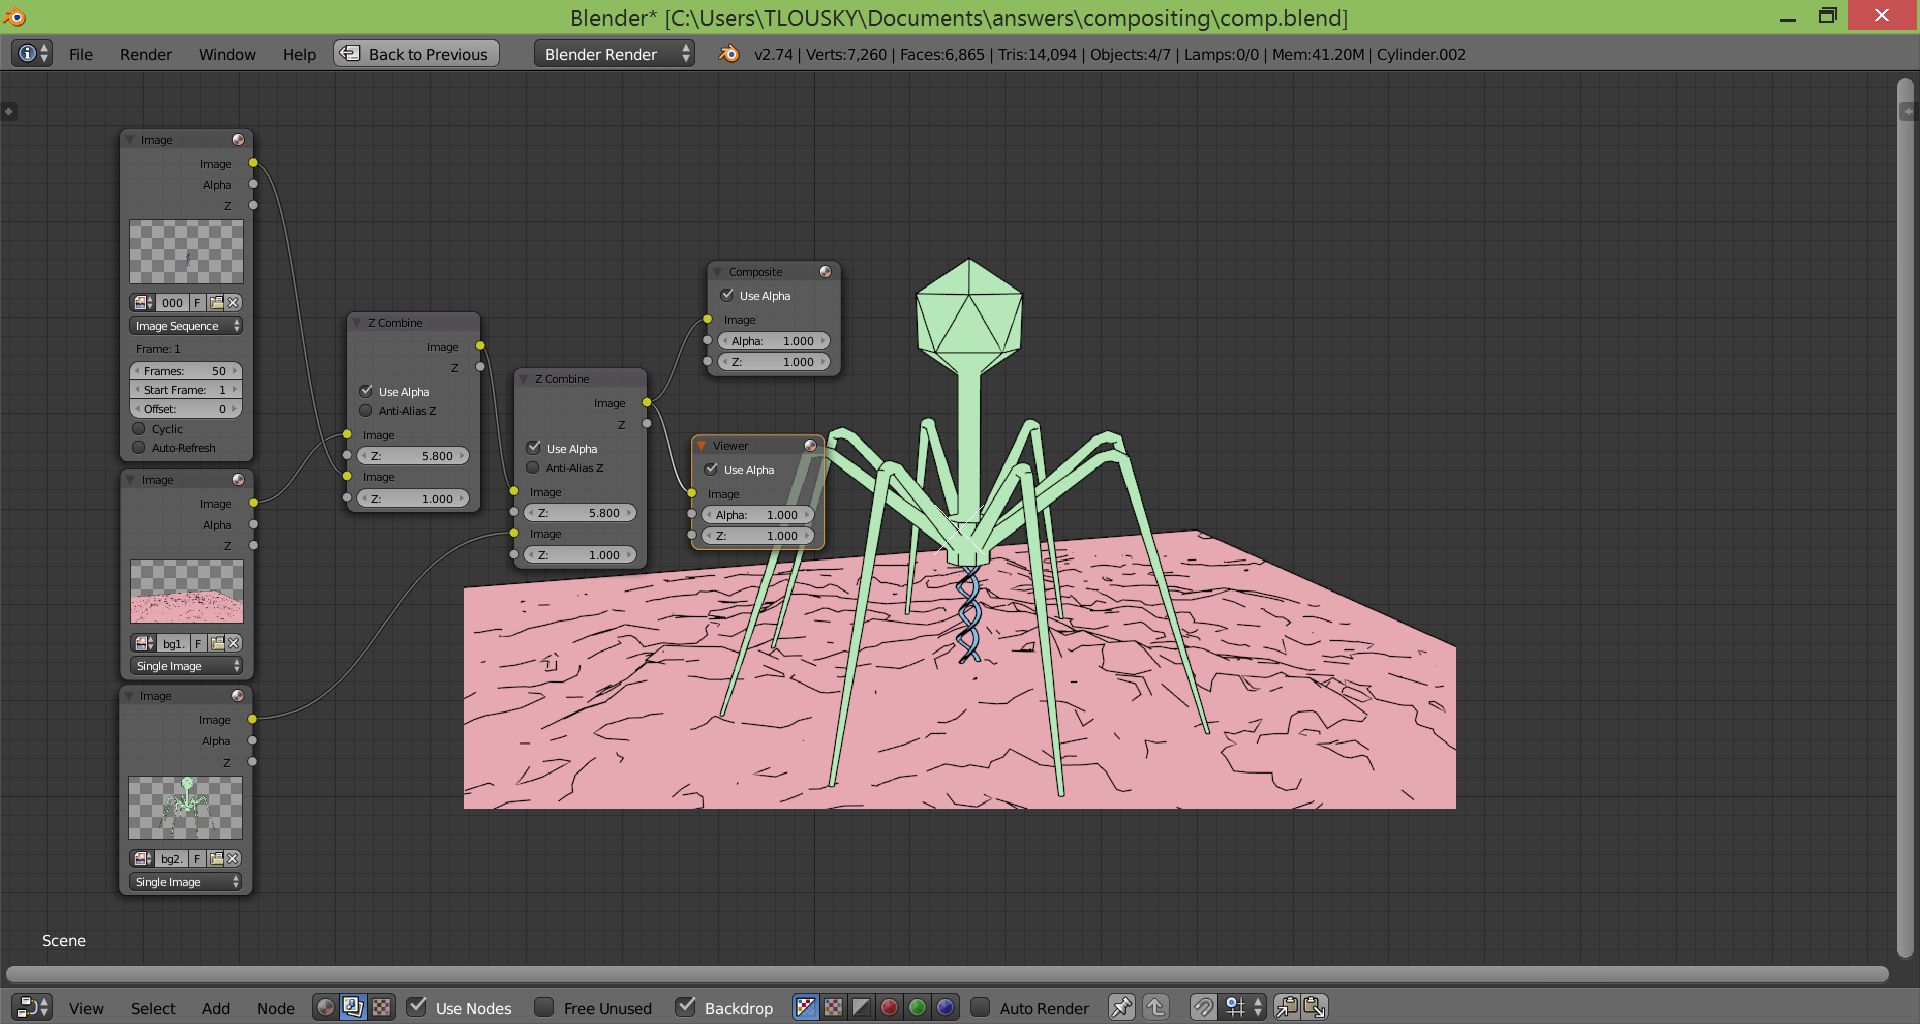Select the Material node tree type icon
The width and height of the screenshot is (1920, 1024).
tap(325, 1007)
